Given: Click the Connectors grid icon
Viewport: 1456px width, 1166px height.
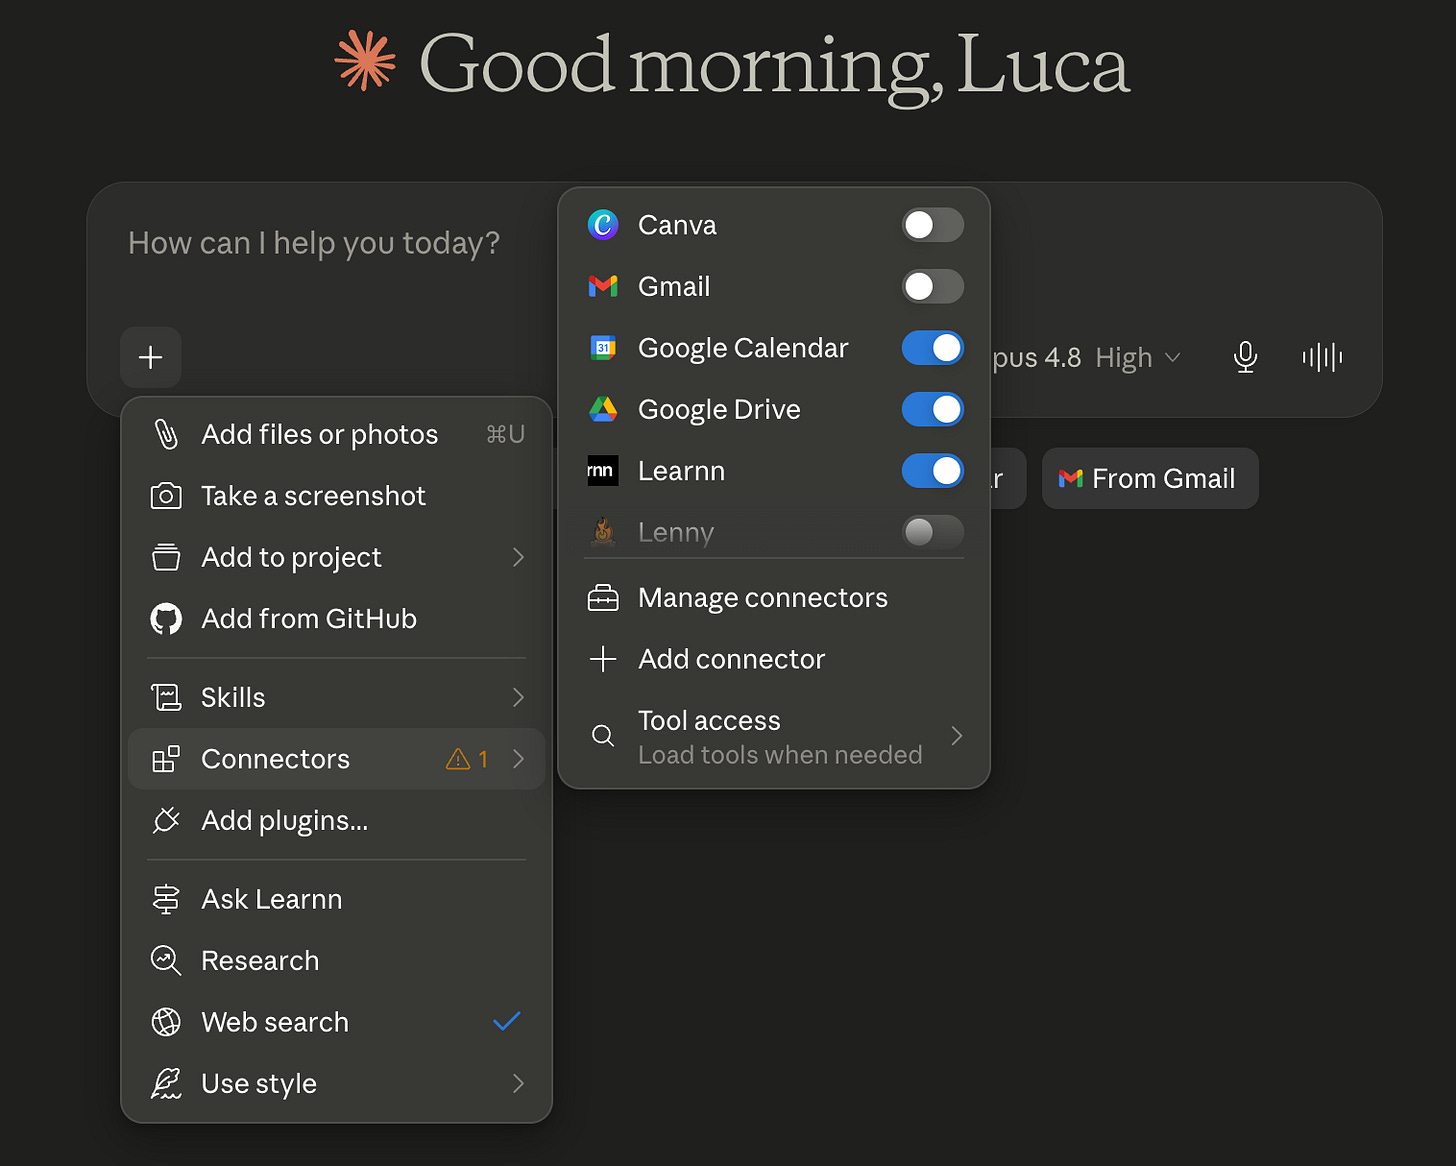Looking at the screenshot, I should [x=166, y=759].
